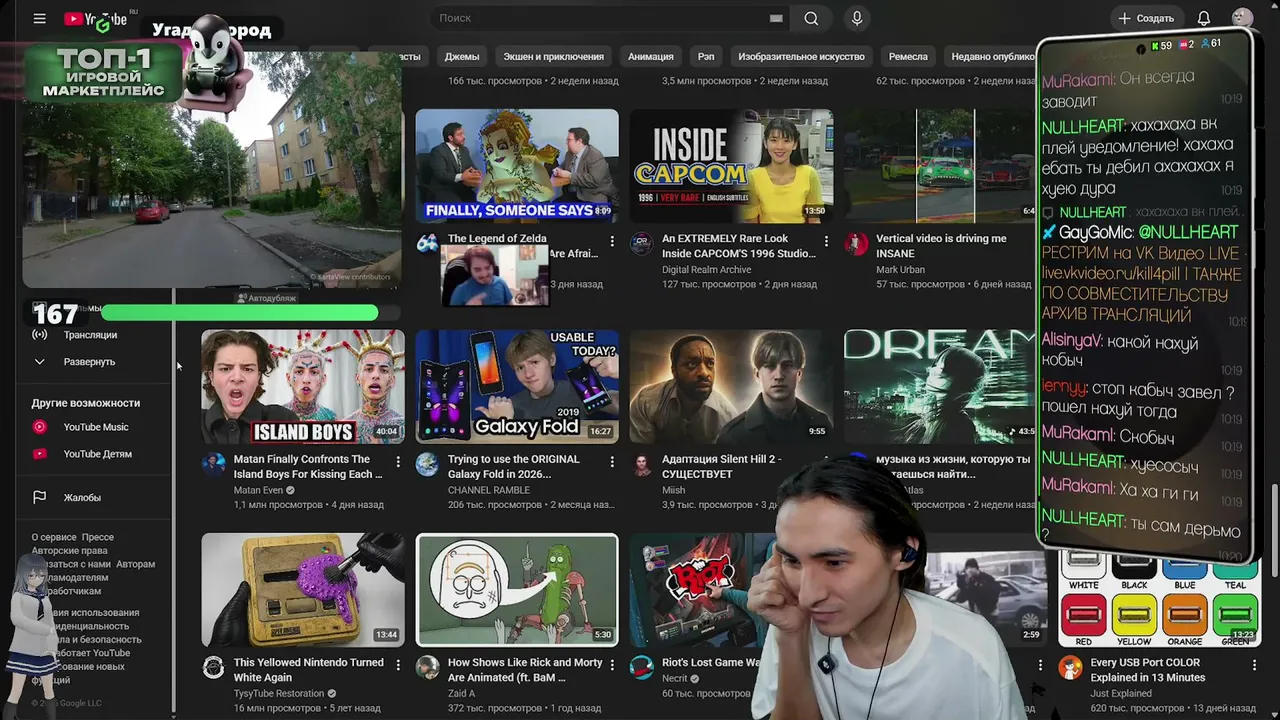
Task: Click the Just Explained channel name
Action: [1121, 693]
